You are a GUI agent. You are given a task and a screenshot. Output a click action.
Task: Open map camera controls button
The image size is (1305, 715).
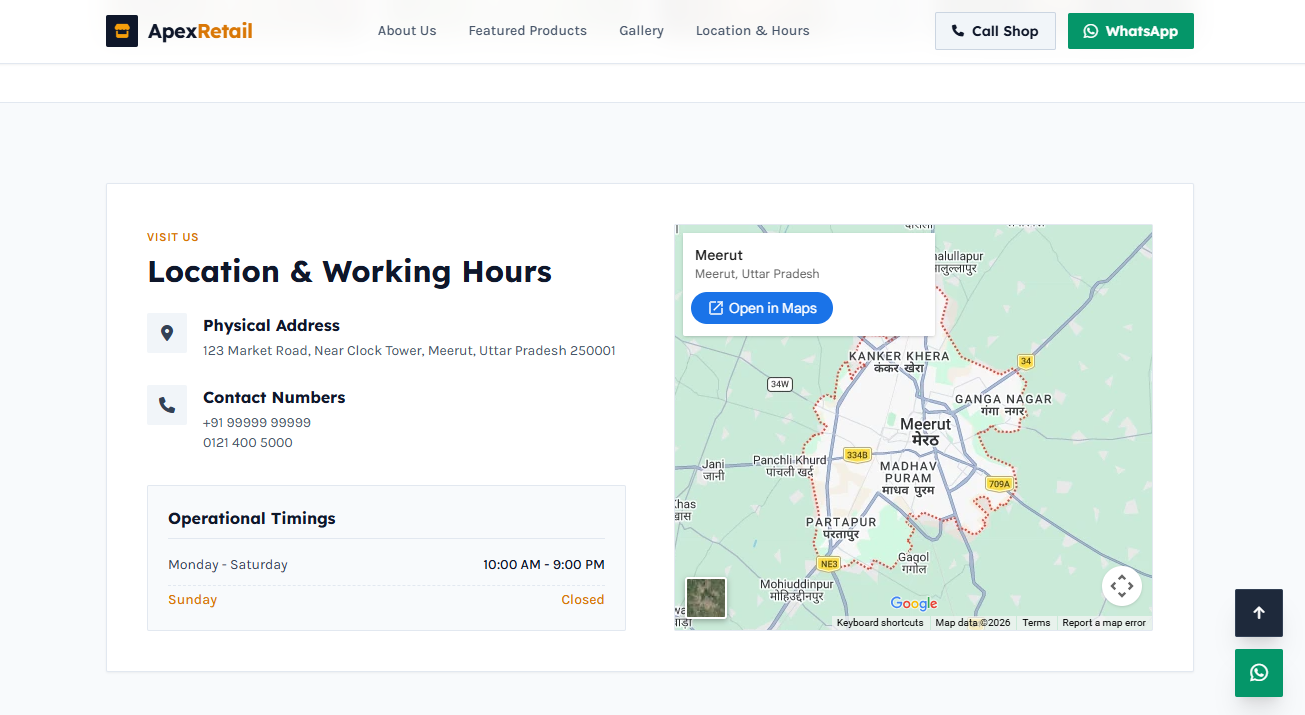point(1122,586)
